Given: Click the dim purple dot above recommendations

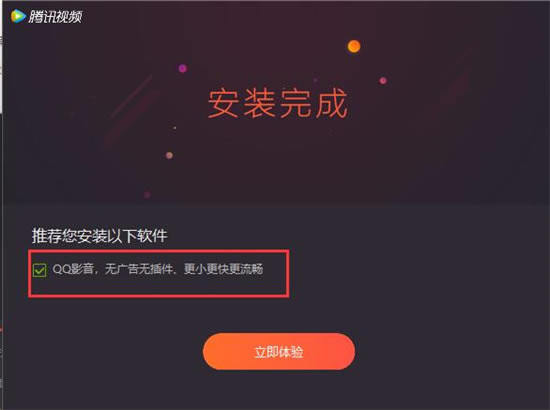Looking at the screenshot, I should coord(147,195).
